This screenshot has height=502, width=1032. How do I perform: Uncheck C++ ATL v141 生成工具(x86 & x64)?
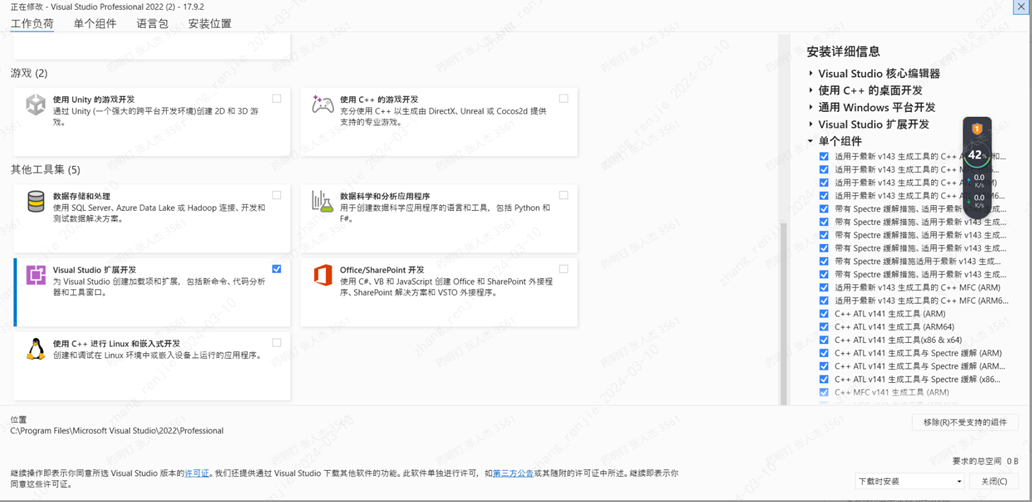pos(824,340)
